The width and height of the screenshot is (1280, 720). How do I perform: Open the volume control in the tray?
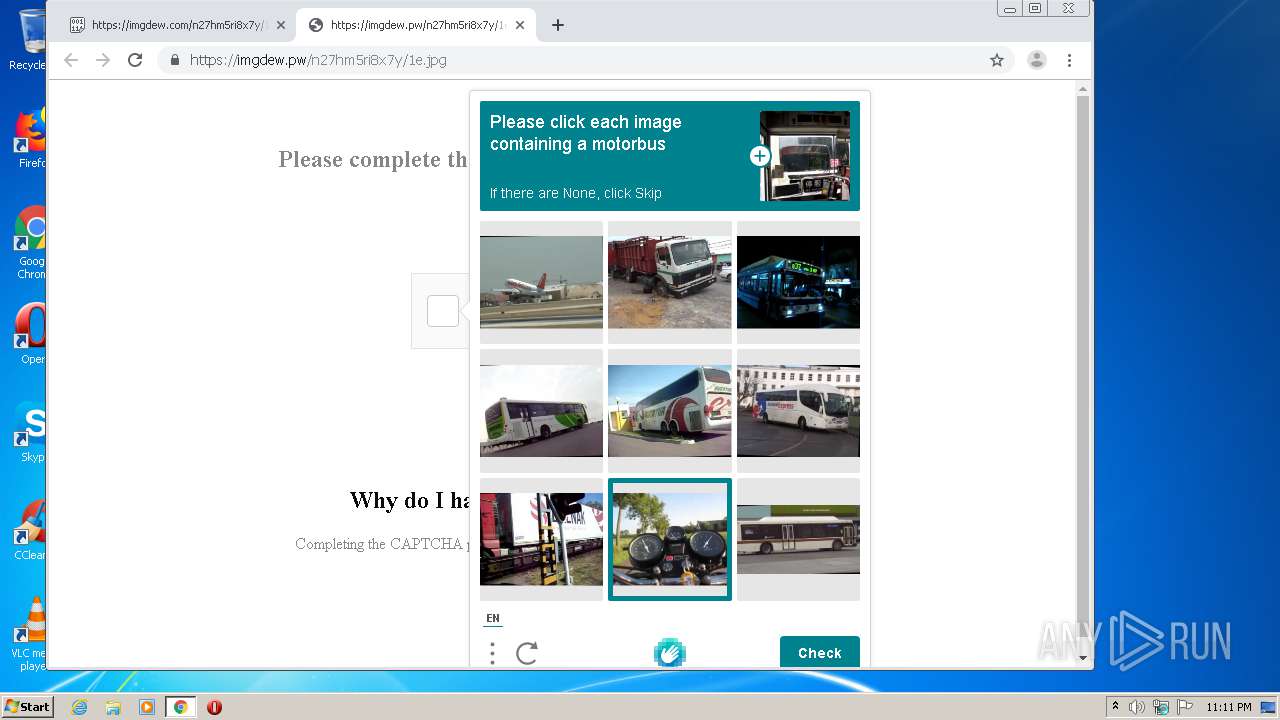[1137, 707]
